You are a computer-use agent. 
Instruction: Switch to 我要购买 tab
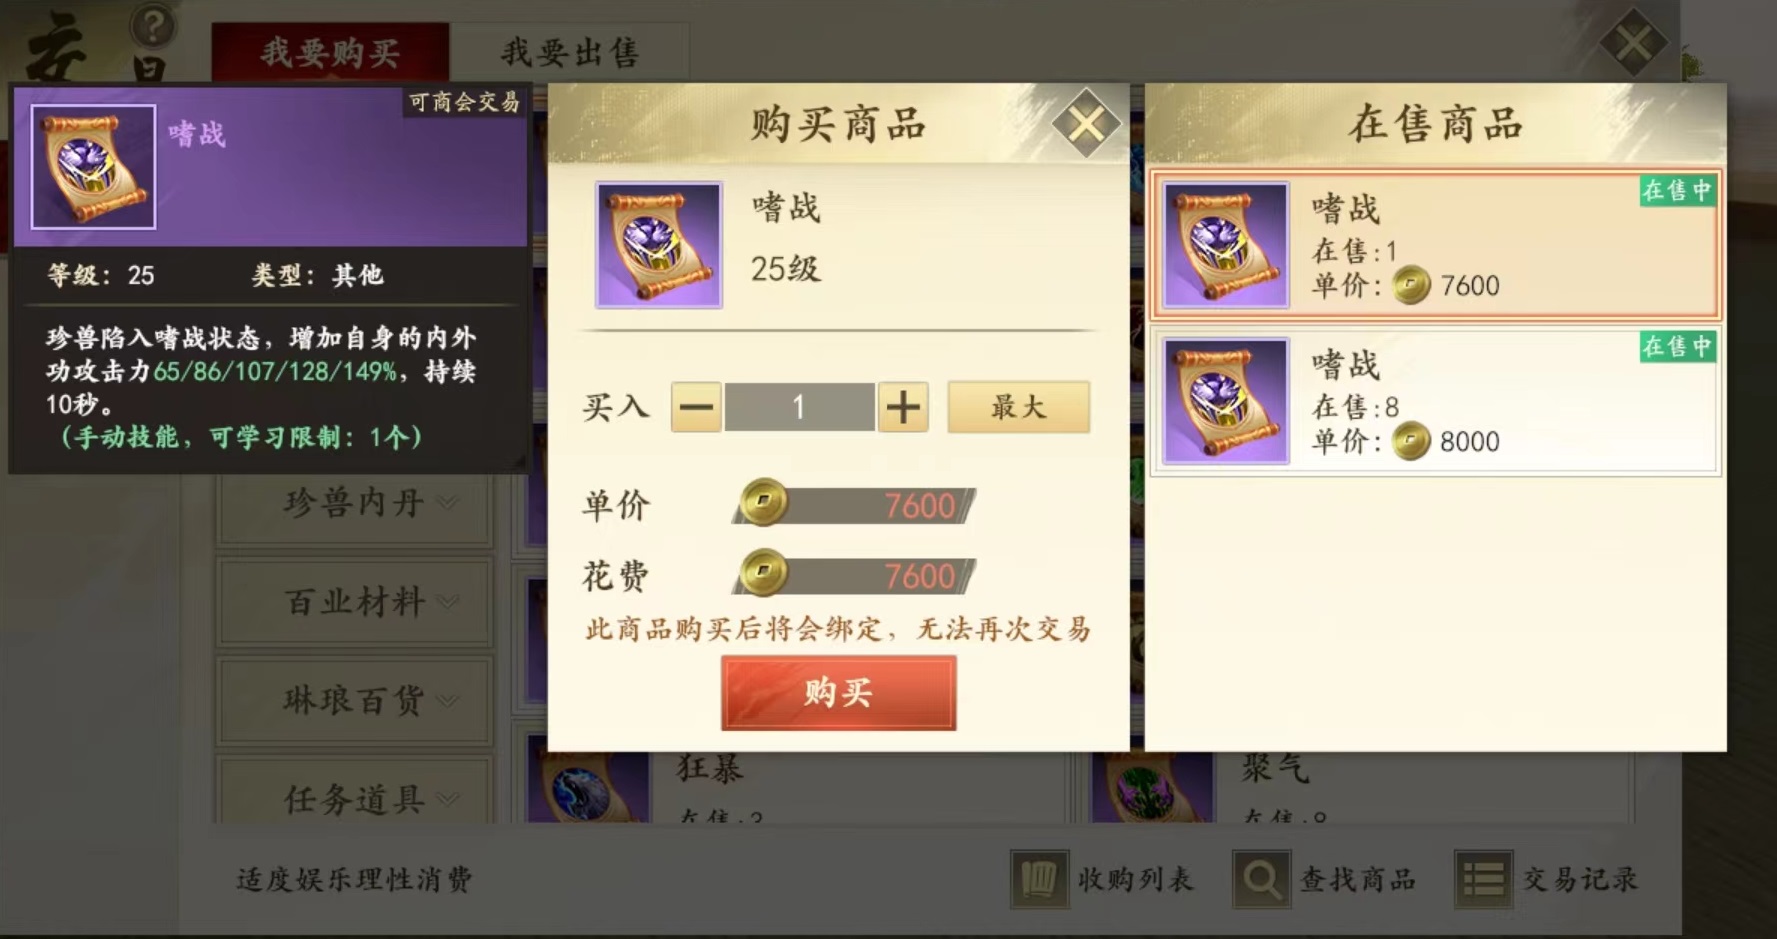click(330, 52)
